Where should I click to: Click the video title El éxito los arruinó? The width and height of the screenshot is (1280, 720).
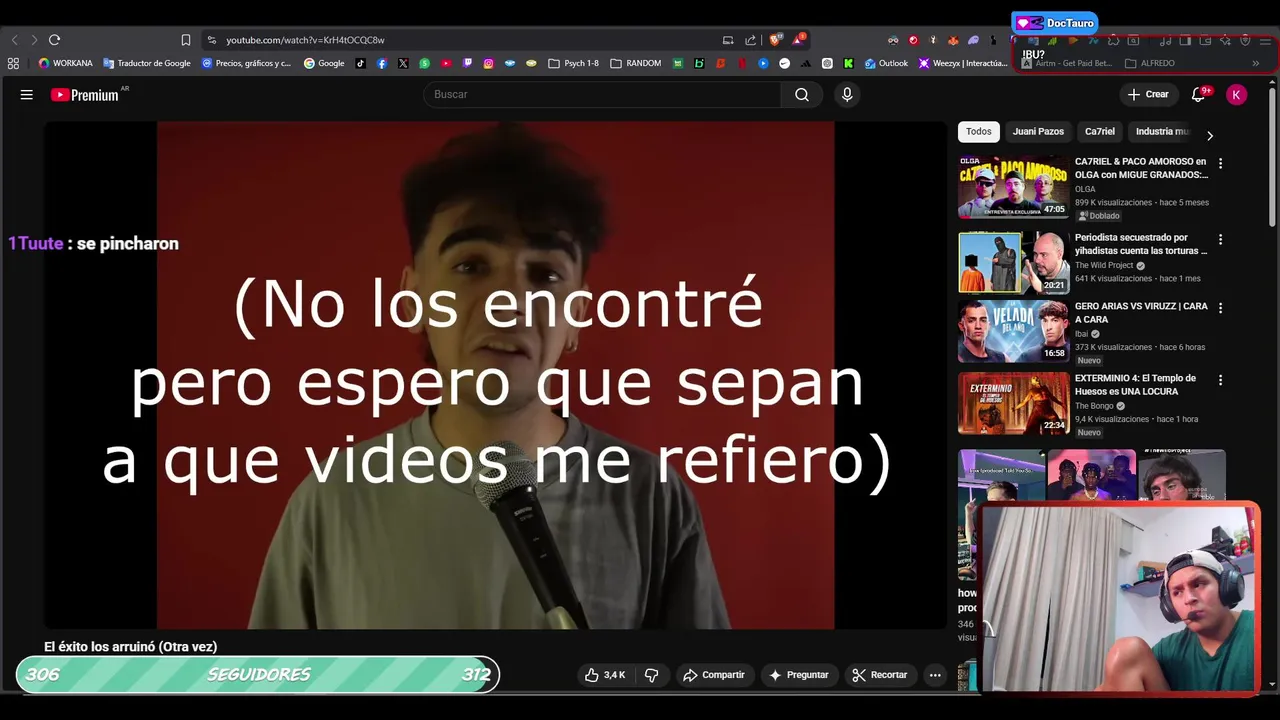[x=130, y=647]
